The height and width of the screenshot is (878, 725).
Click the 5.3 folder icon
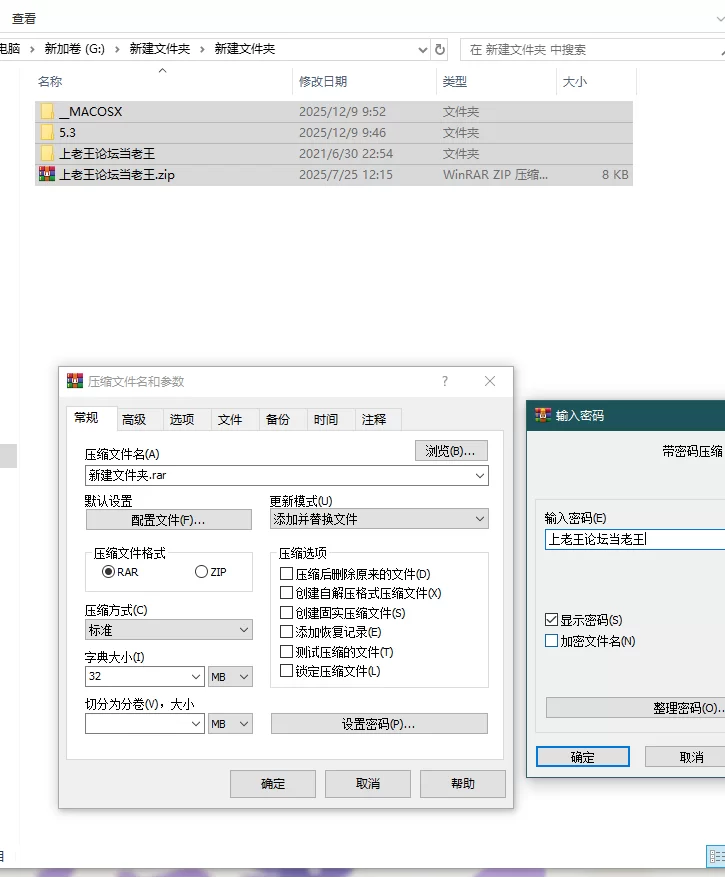pos(48,133)
